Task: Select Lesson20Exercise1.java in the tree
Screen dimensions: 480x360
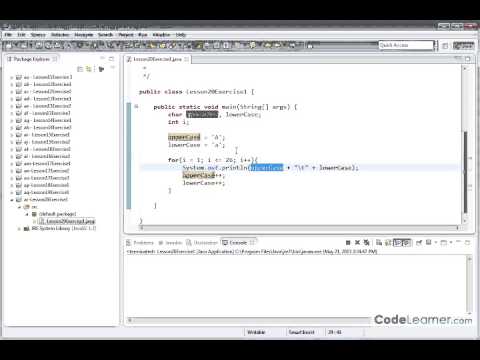Action: (67, 221)
